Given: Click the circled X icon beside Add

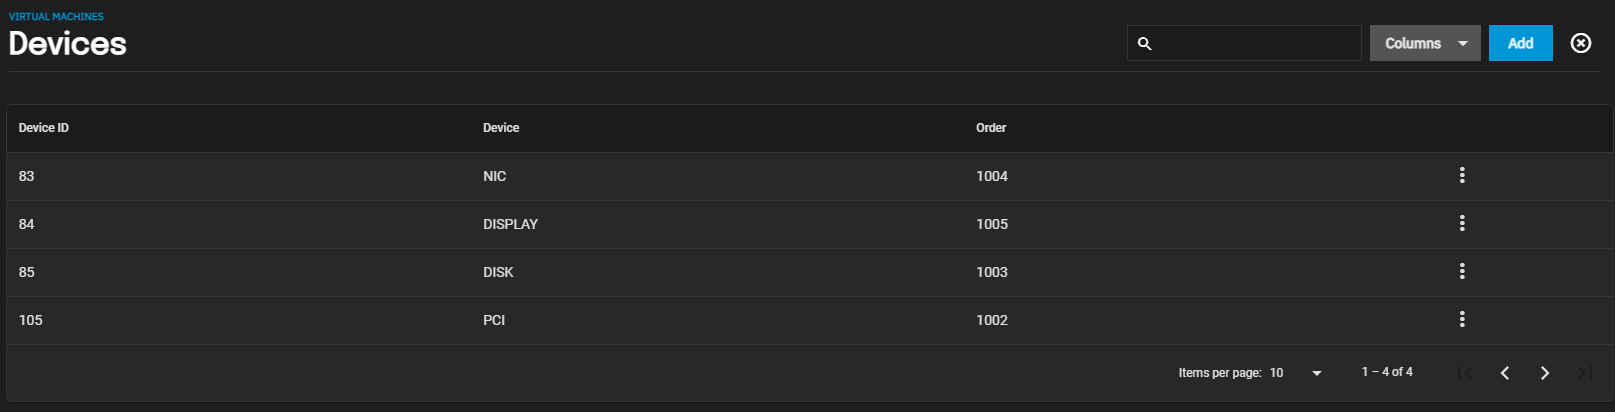Looking at the screenshot, I should tap(1581, 43).
